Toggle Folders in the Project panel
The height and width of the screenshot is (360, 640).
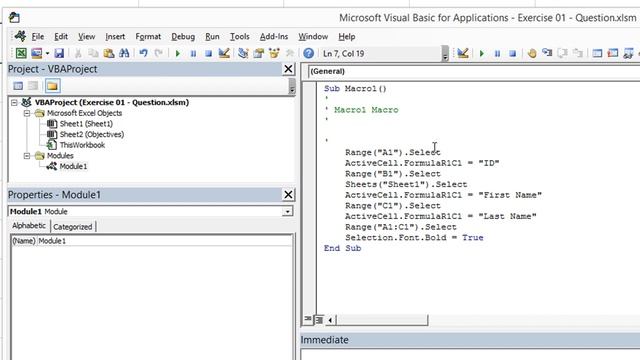click(52, 86)
